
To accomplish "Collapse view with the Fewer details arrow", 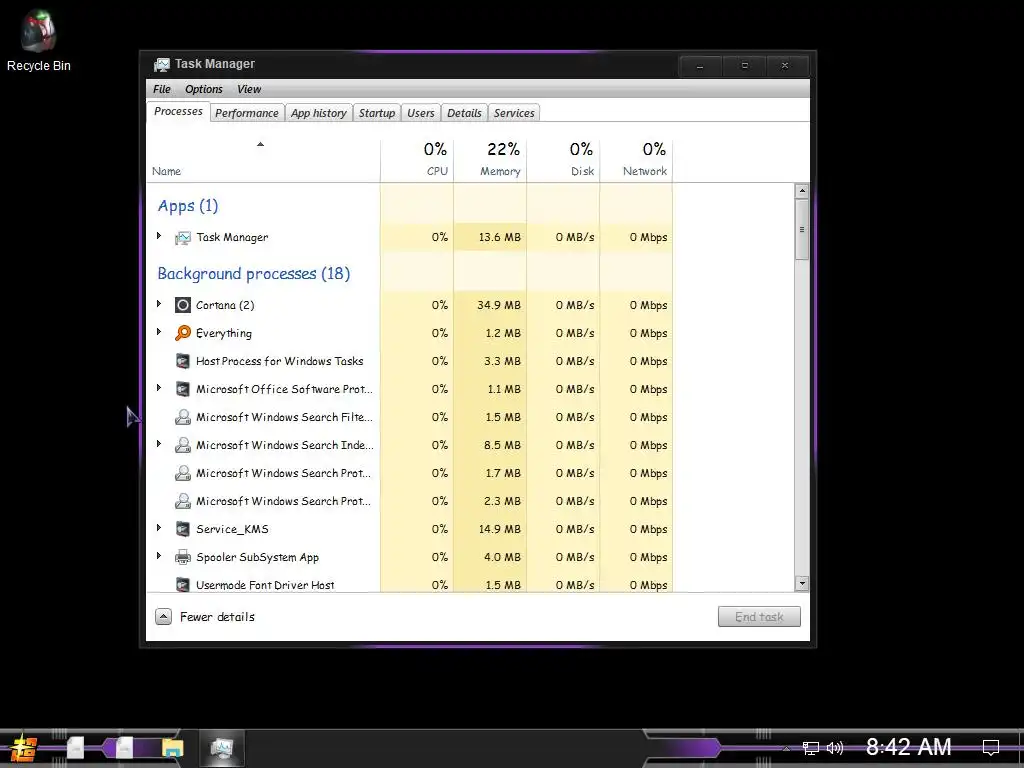I will pyautogui.click(x=163, y=616).
